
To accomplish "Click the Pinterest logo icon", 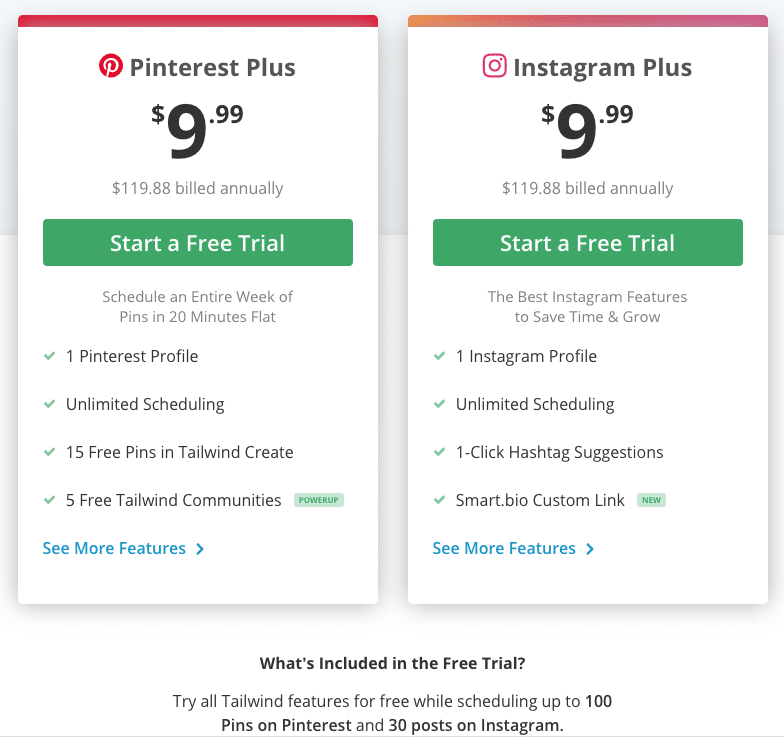I will point(110,66).
